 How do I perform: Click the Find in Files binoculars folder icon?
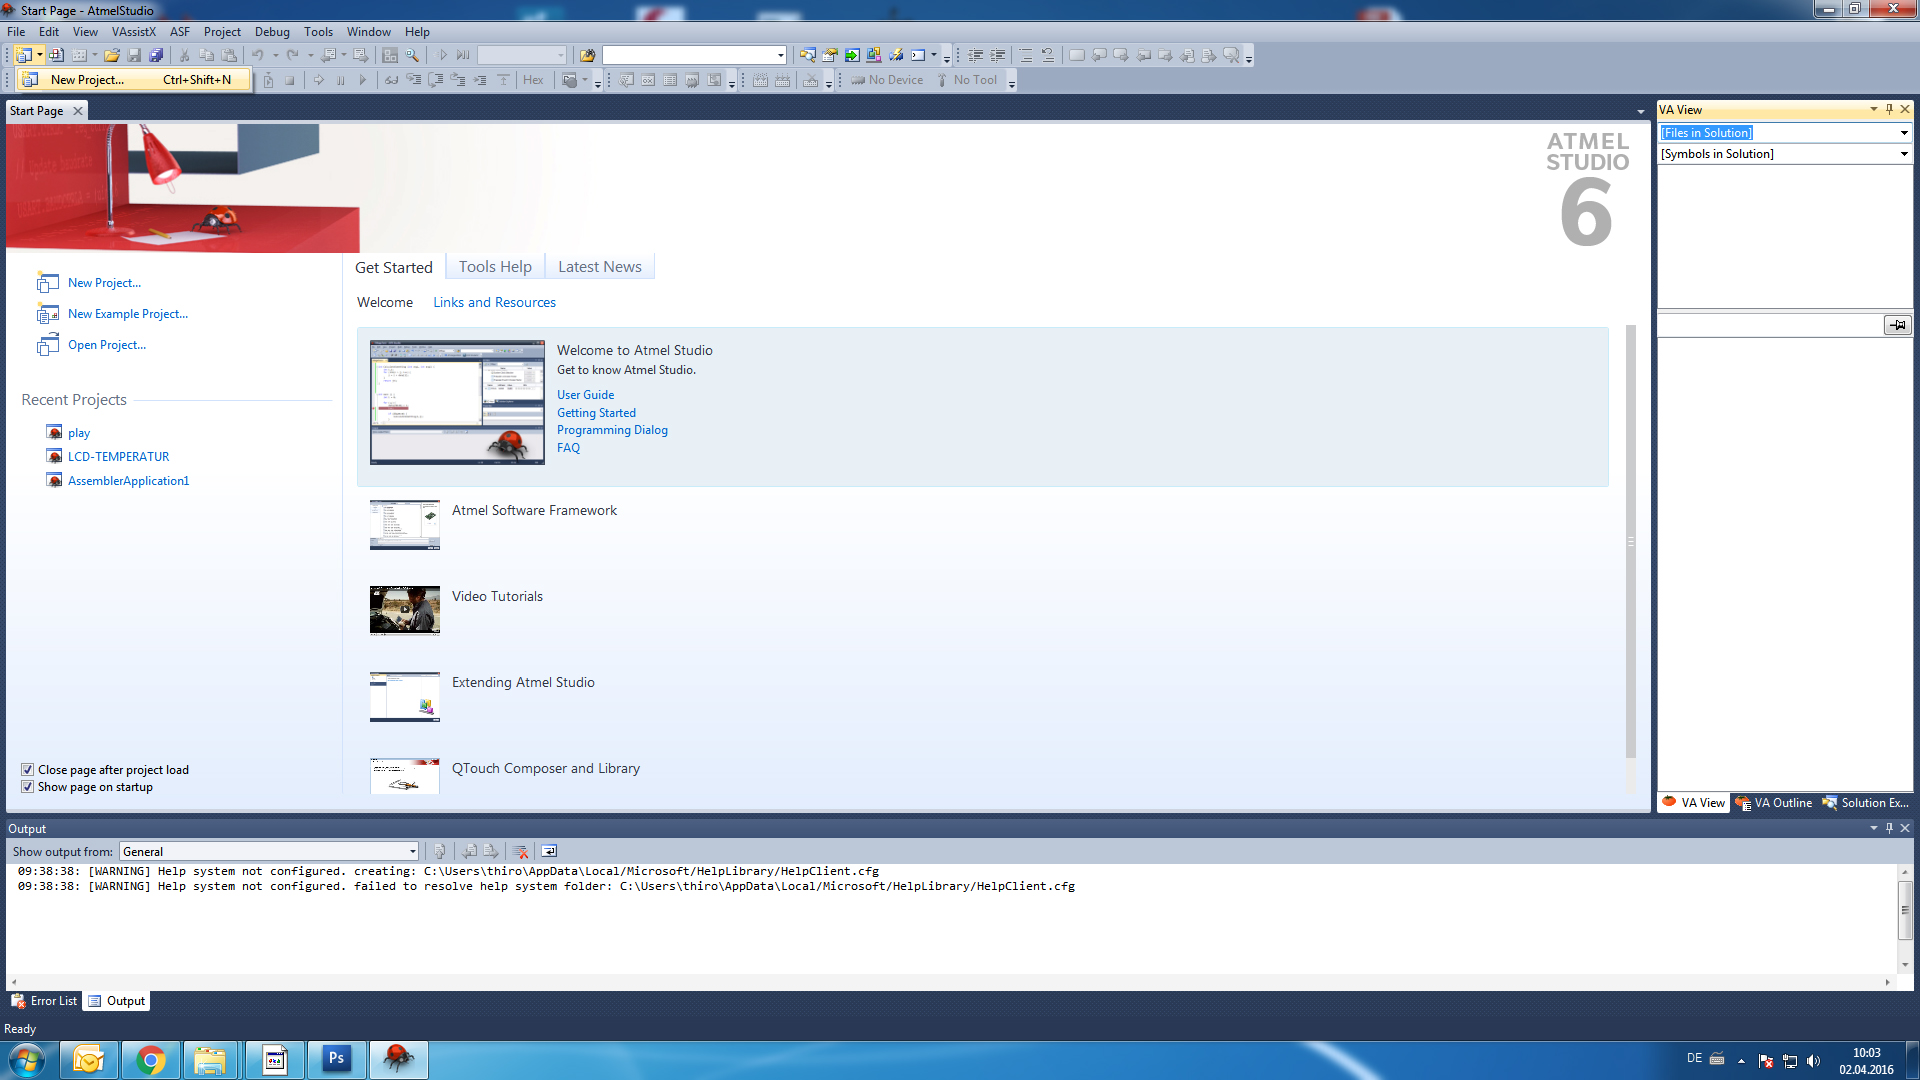(588, 56)
